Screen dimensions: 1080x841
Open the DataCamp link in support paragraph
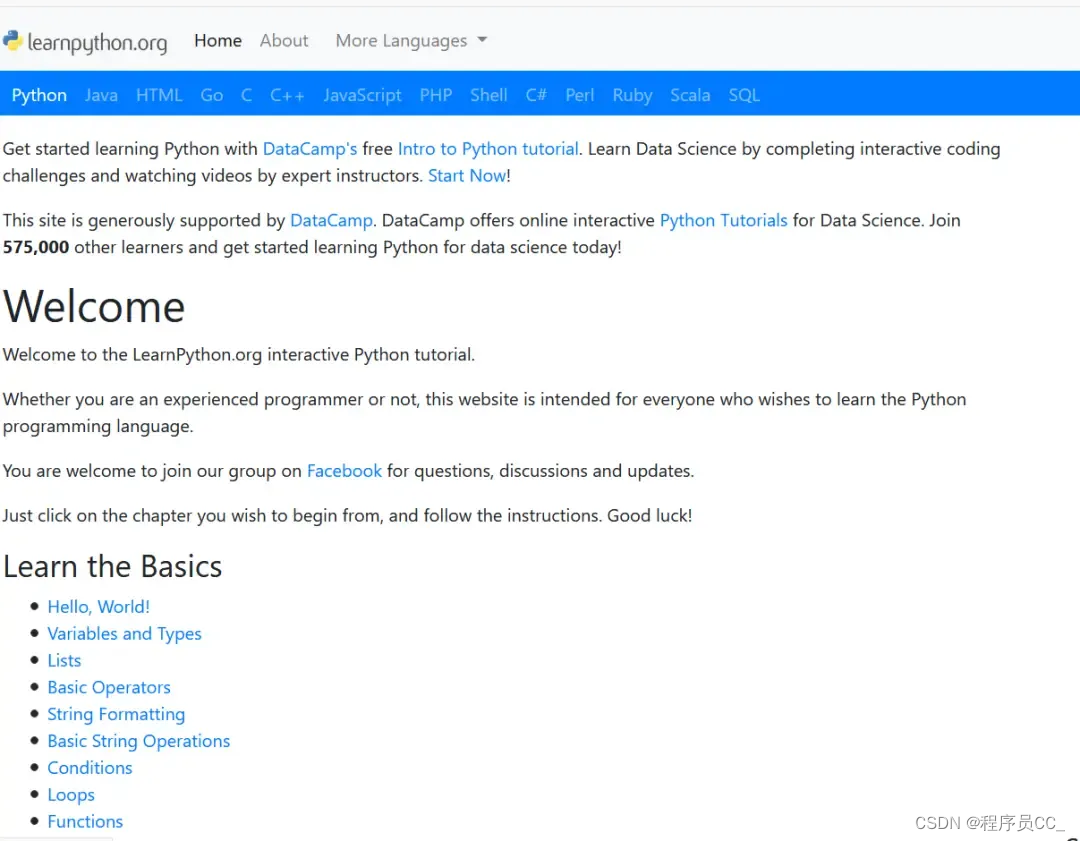tap(331, 220)
